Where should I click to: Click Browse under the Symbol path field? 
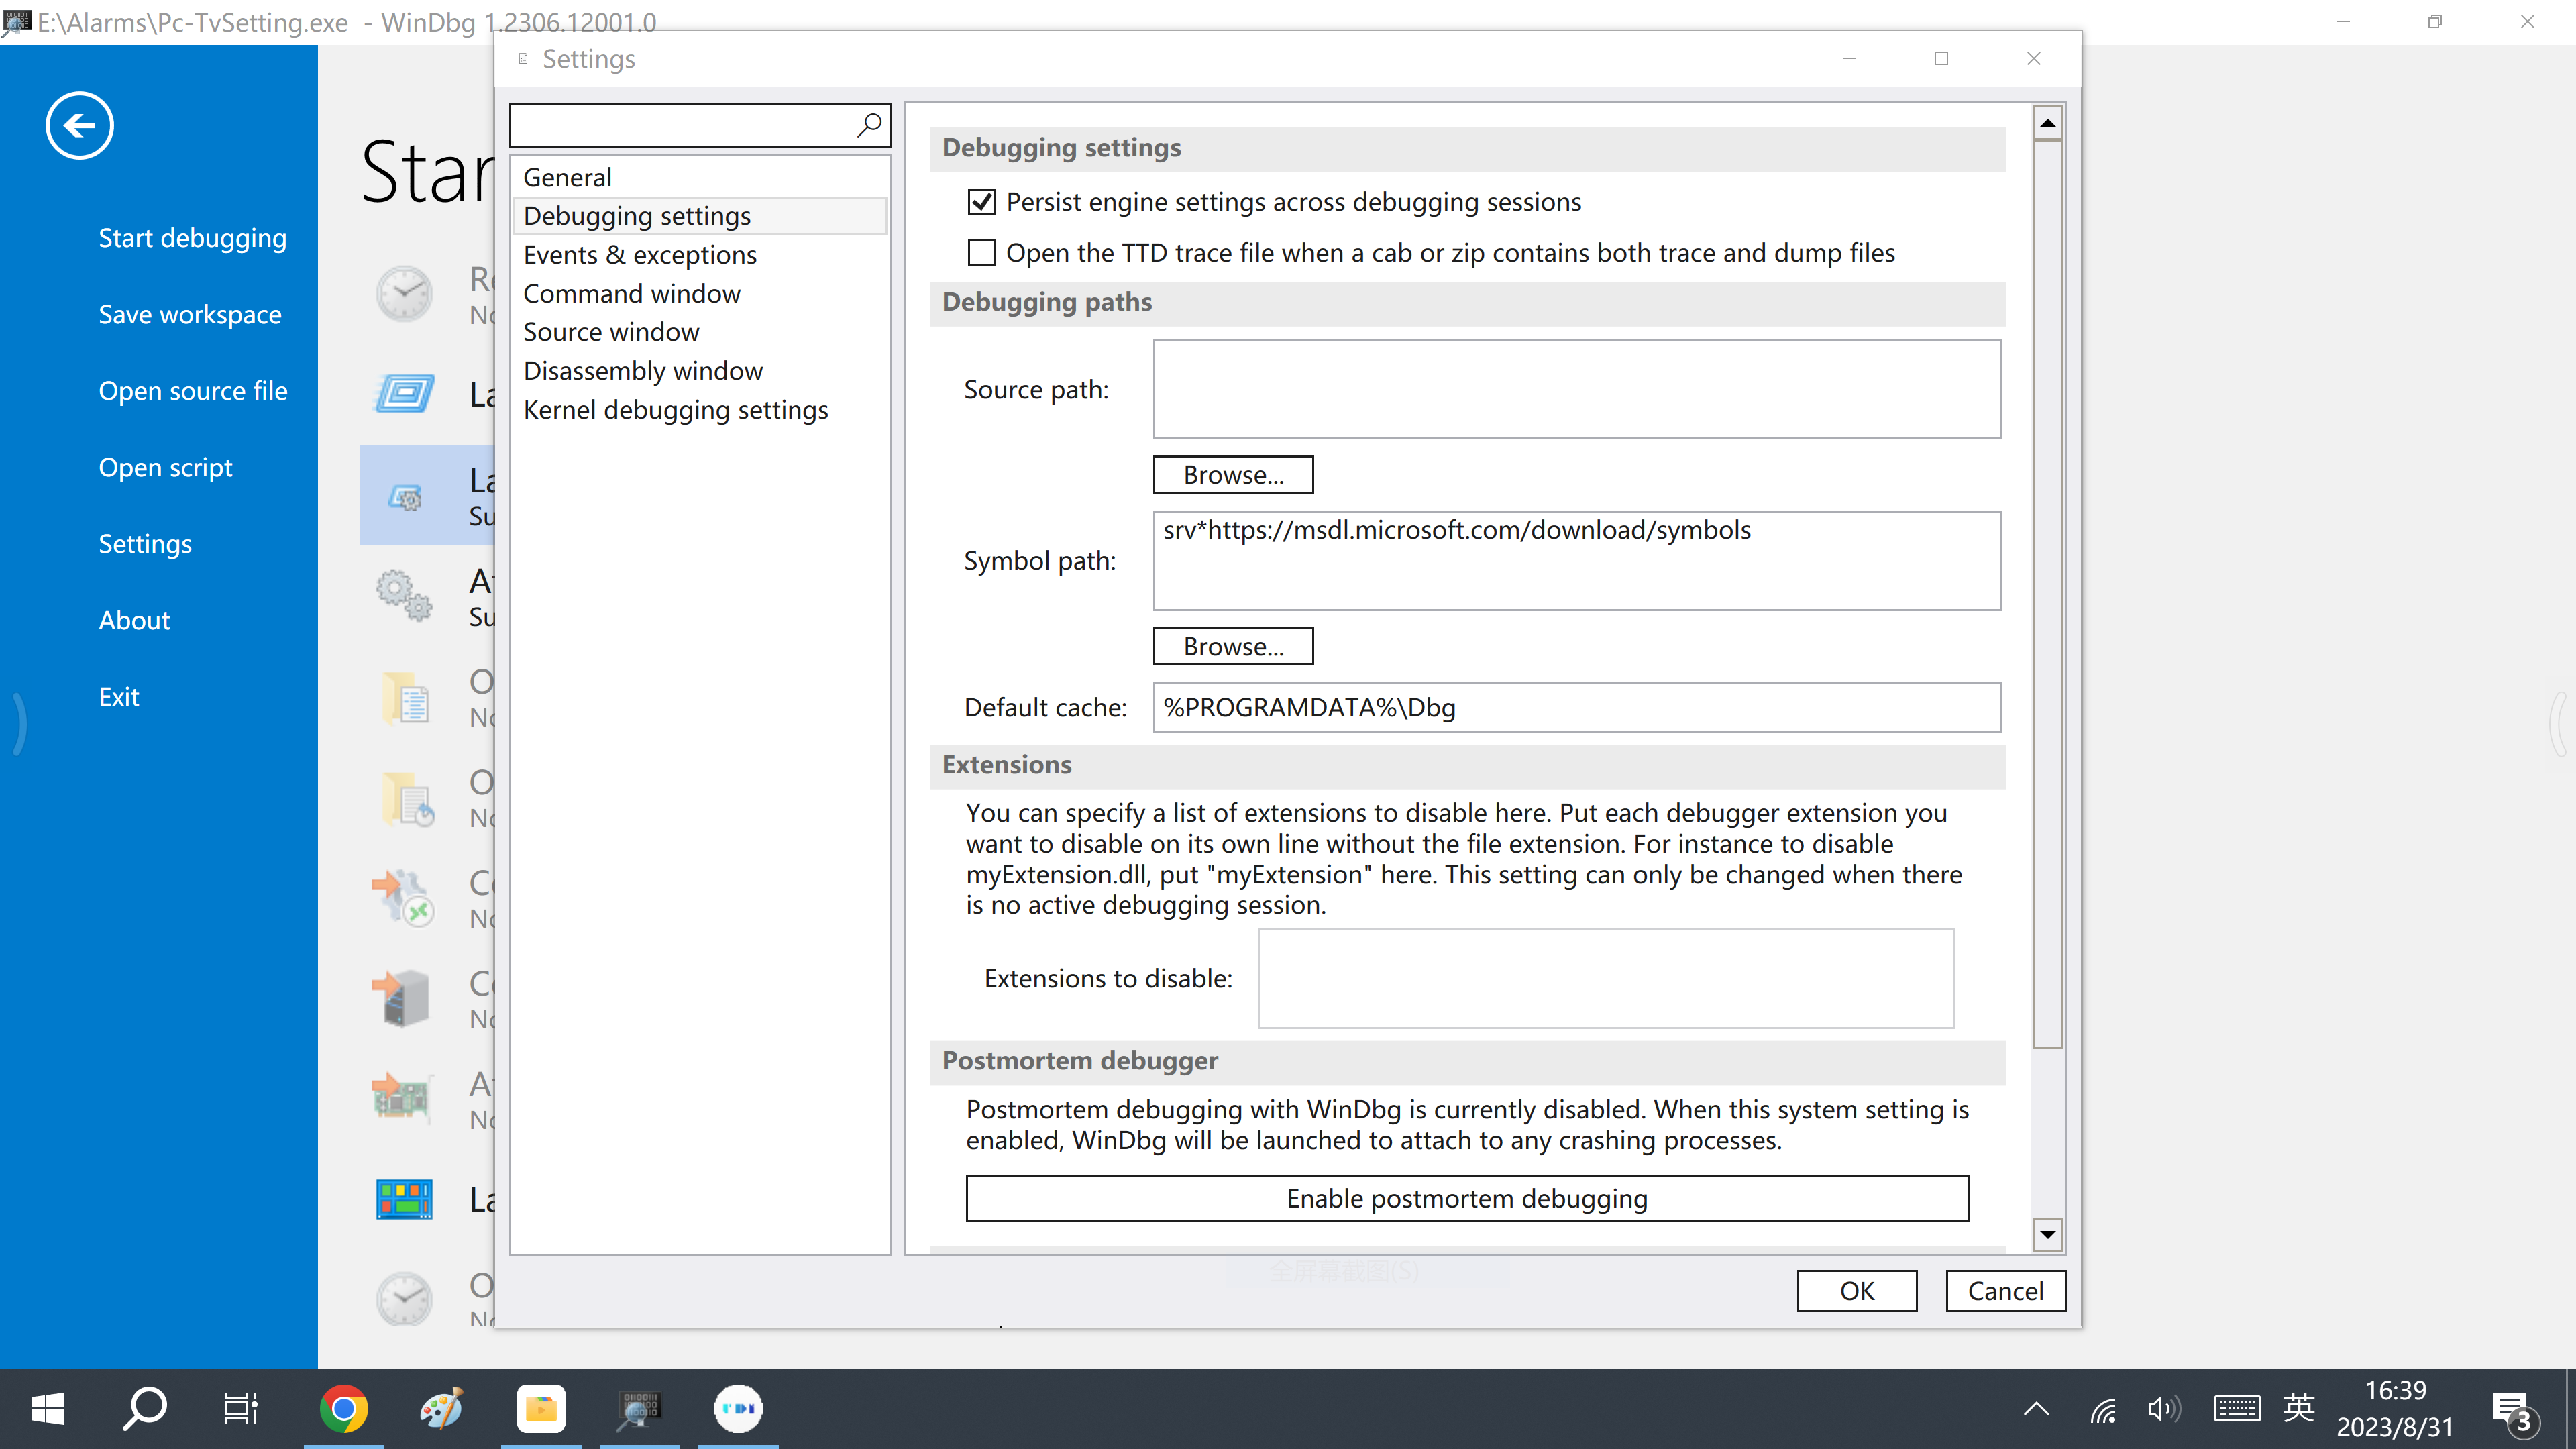[x=1232, y=646]
